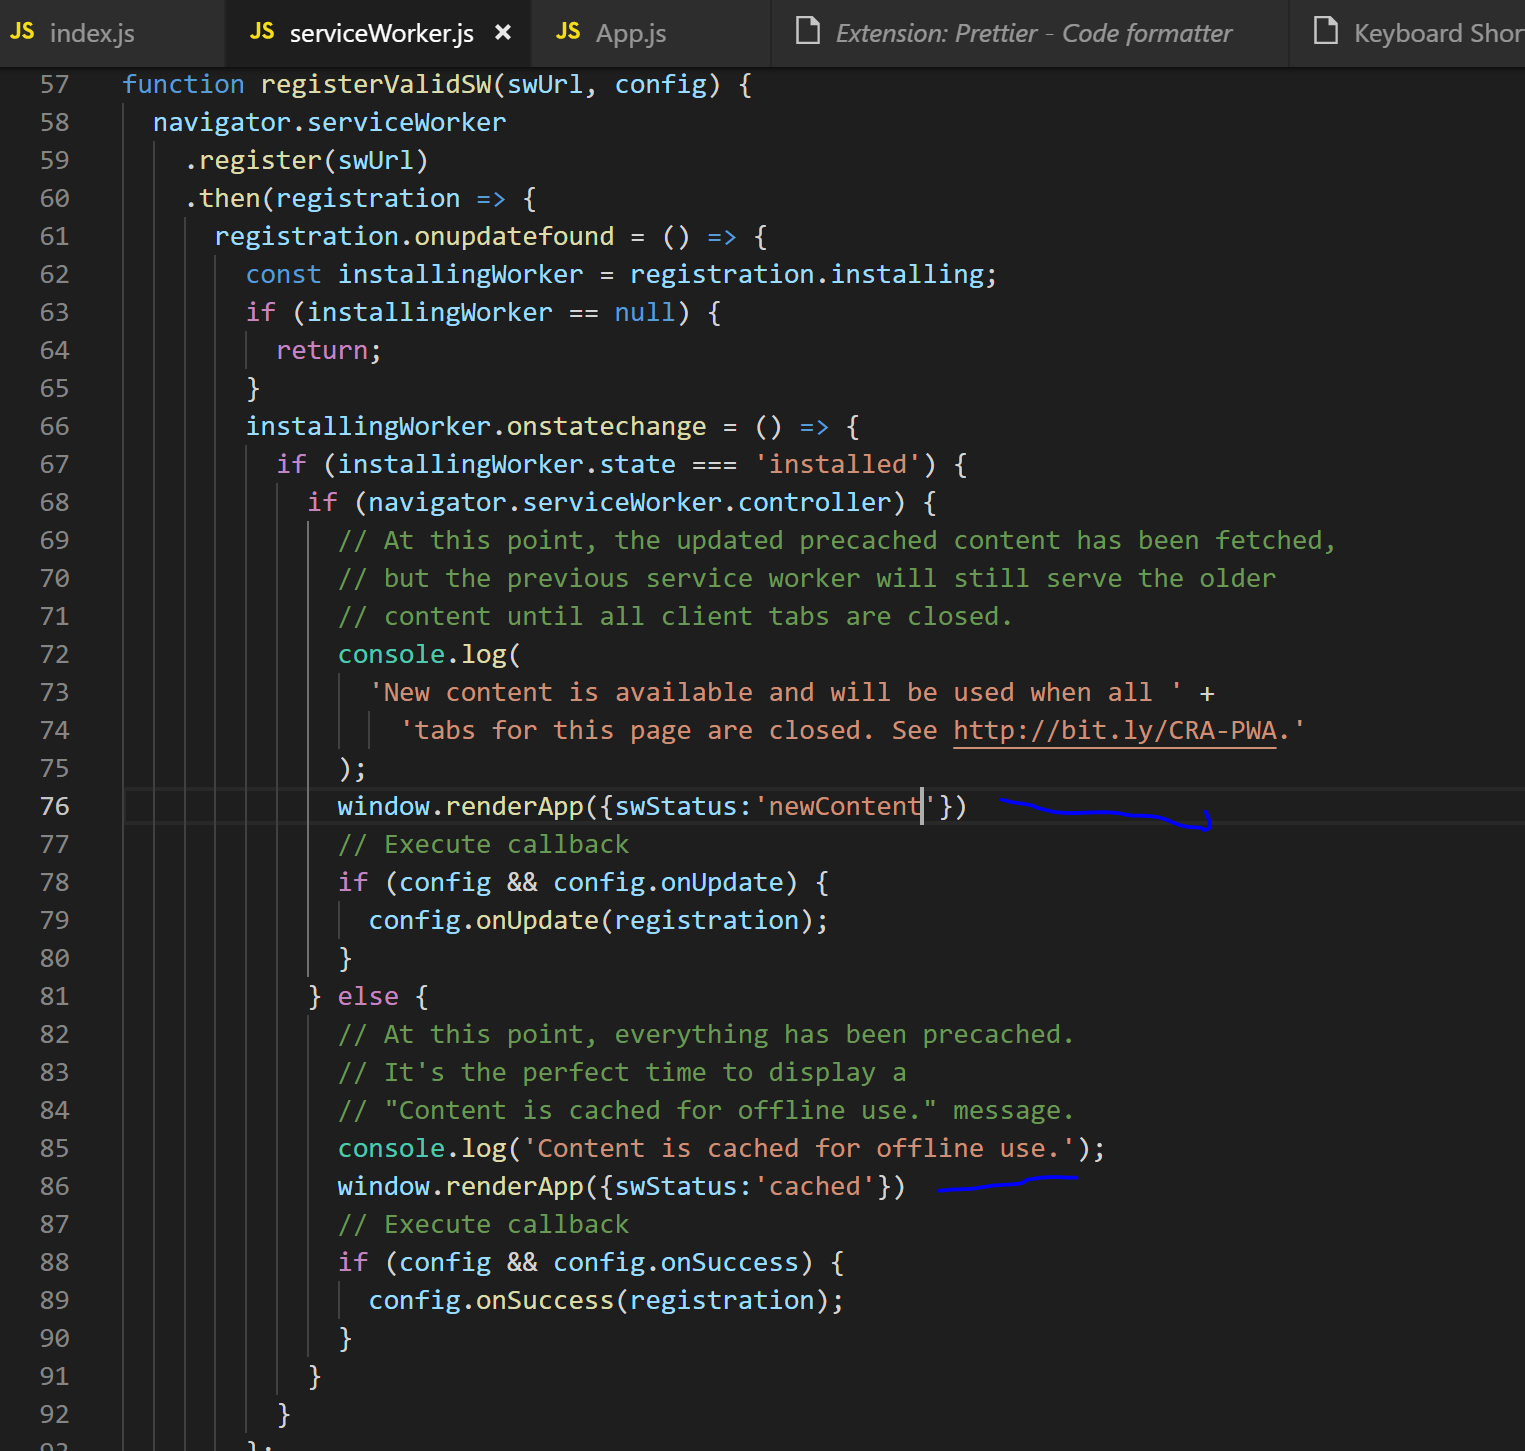Open the Extension: Prettier - Code formatter tab
Viewport: 1525px width, 1451px height.
coord(1030,33)
